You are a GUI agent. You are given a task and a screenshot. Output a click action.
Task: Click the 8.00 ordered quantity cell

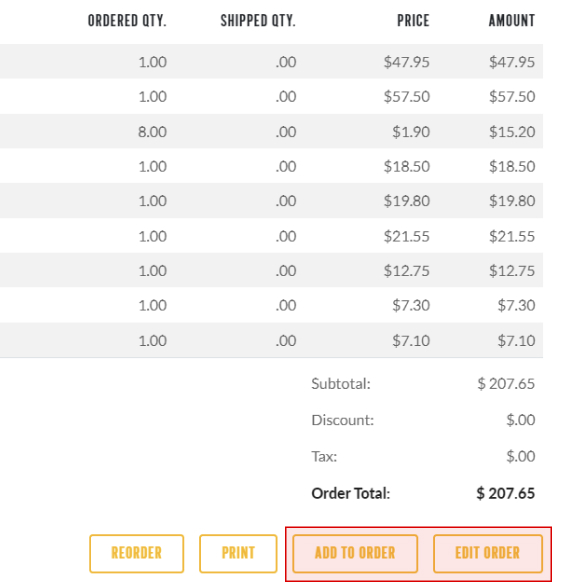coord(152,132)
